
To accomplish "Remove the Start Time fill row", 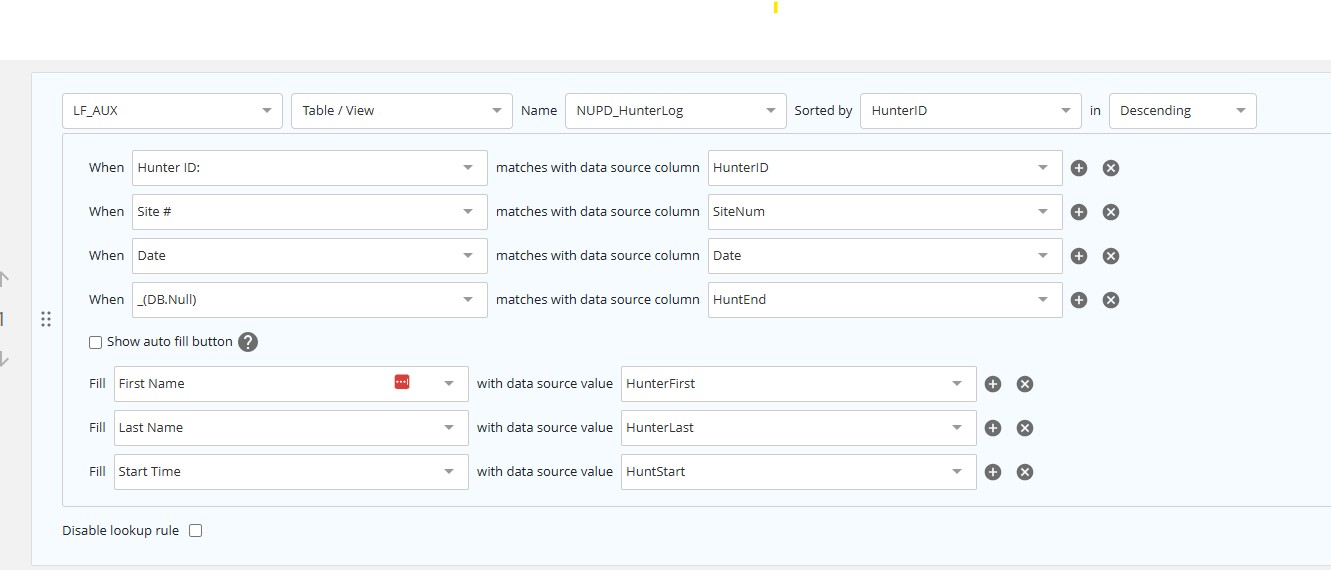I will point(1024,472).
